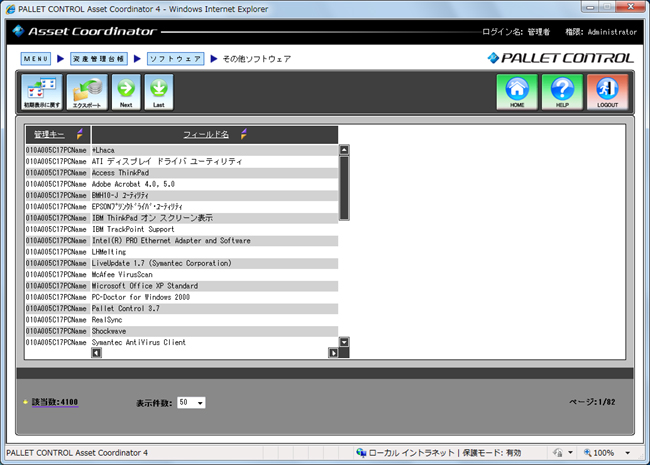Open the 資産管理台帳 breadcrumb
This screenshot has height=465, width=650.
coord(99,59)
